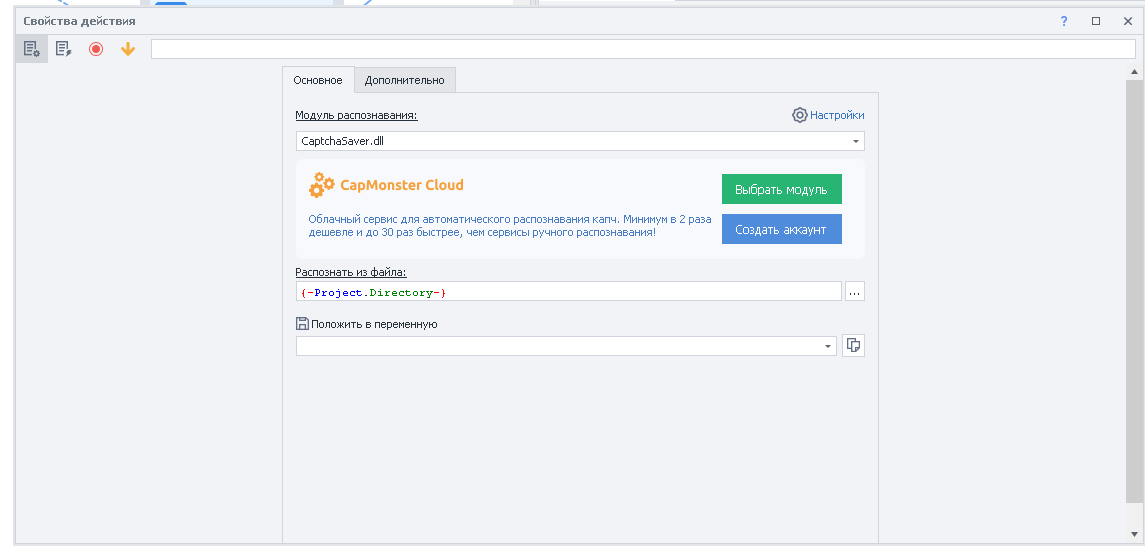1145x546 pixels.
Task: Open the Настройки link
Action: [x=837, y=115]
